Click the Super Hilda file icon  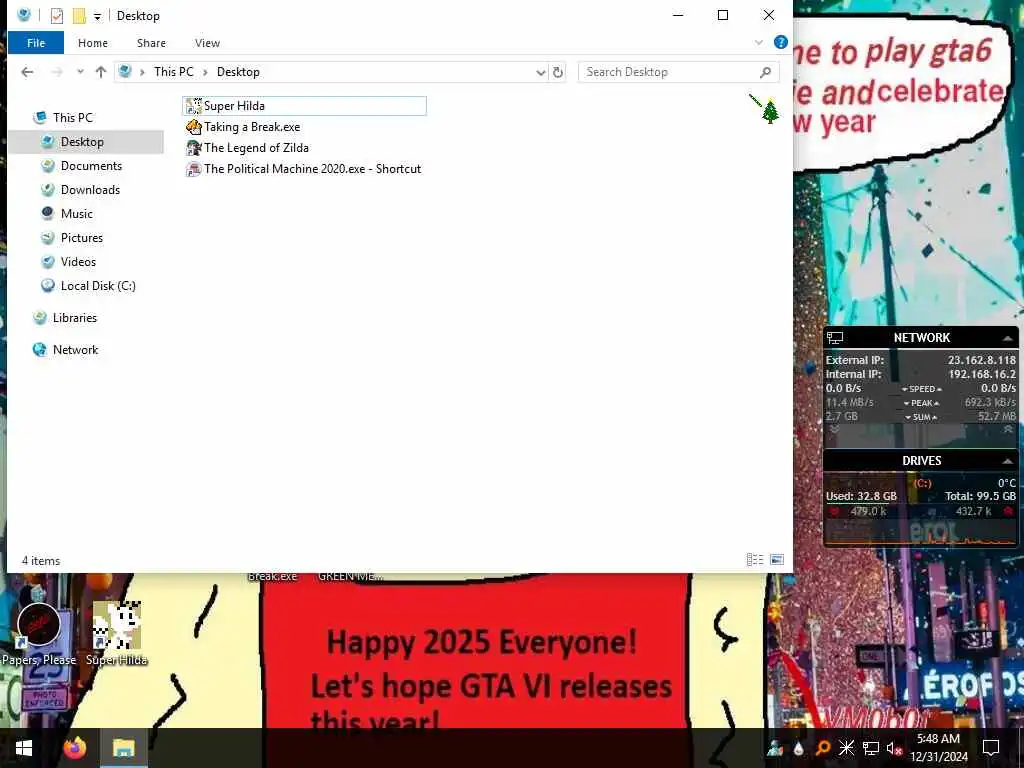193,106
